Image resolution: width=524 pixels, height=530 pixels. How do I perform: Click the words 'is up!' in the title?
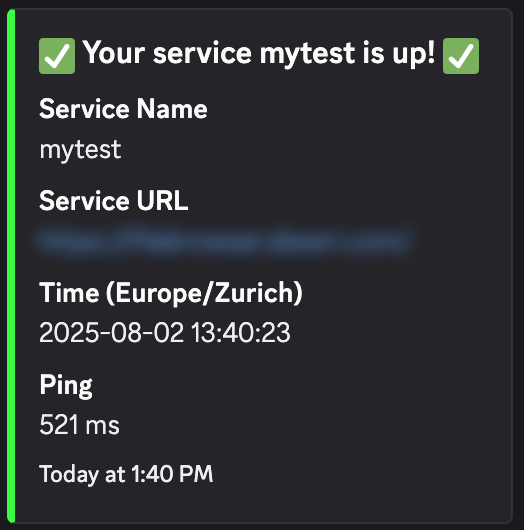(x=399, y=53)
